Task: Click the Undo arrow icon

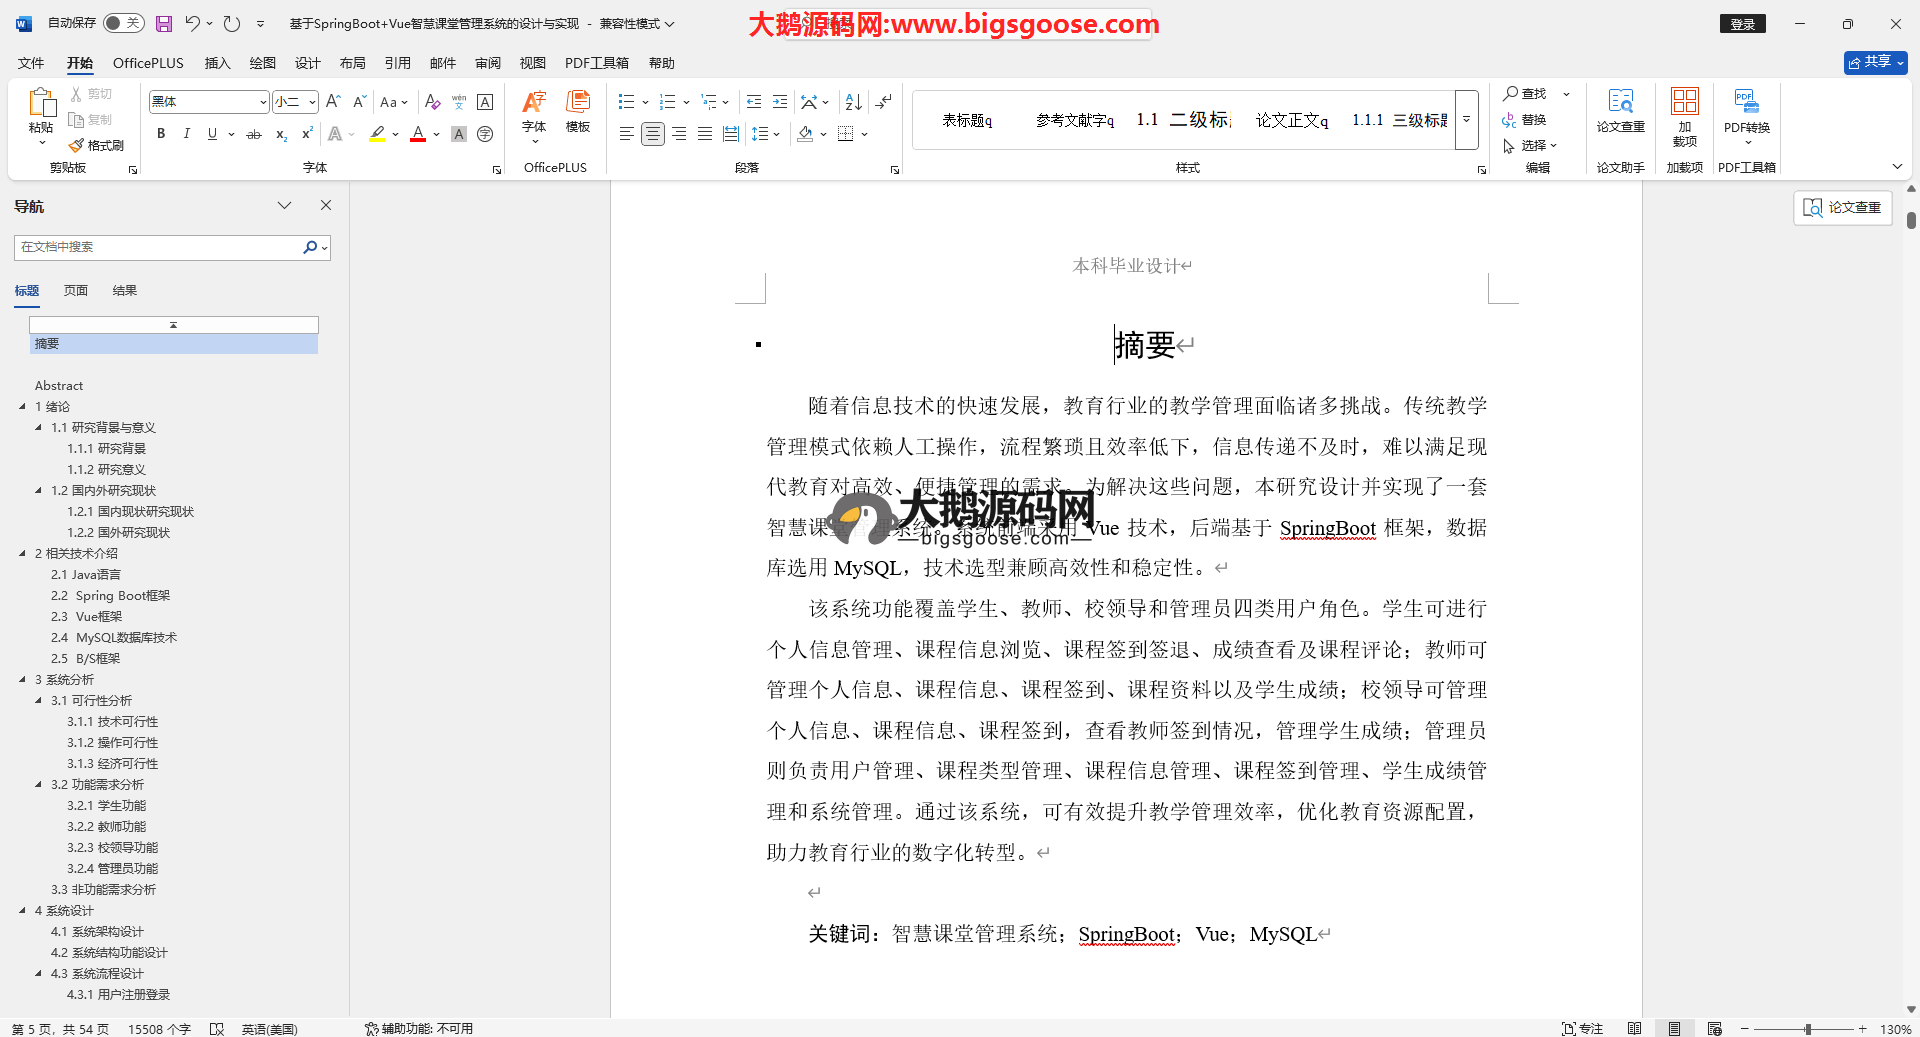Action: tap(192, 23)
